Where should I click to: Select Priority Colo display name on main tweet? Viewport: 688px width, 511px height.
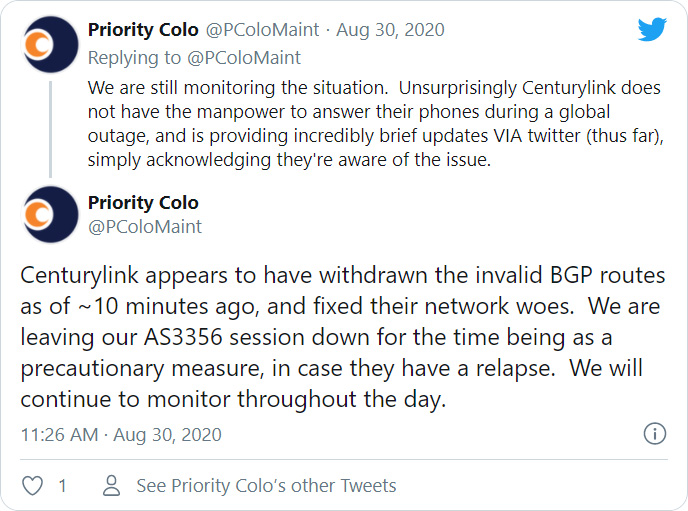coord(143,203)
